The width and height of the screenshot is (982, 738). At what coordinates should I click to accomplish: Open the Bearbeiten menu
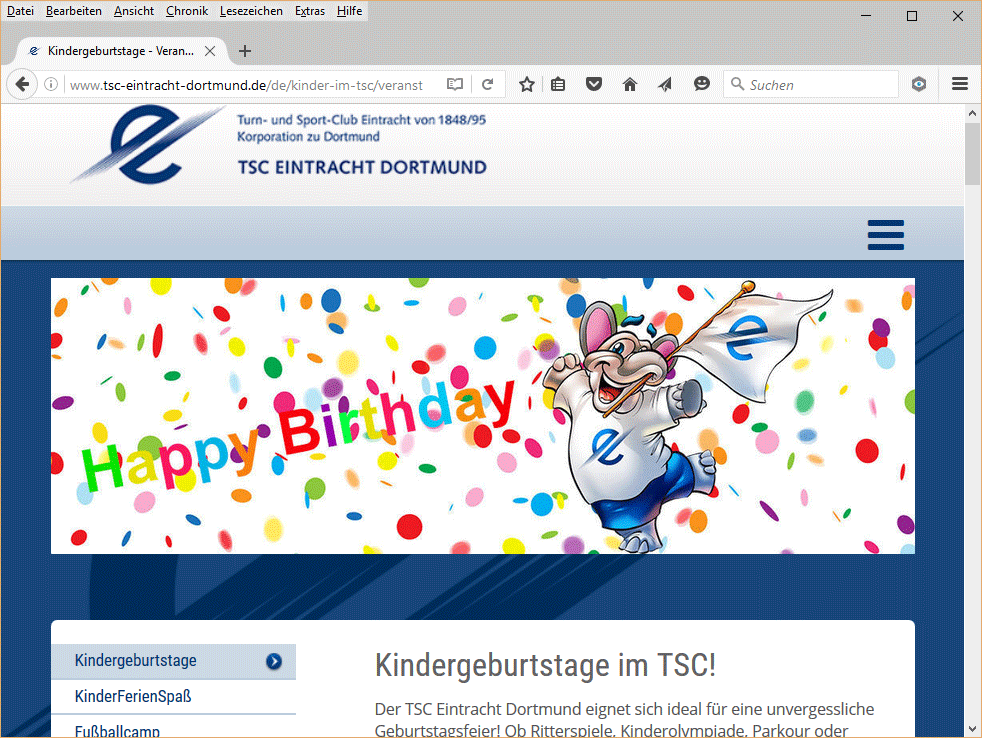point(73,11)
